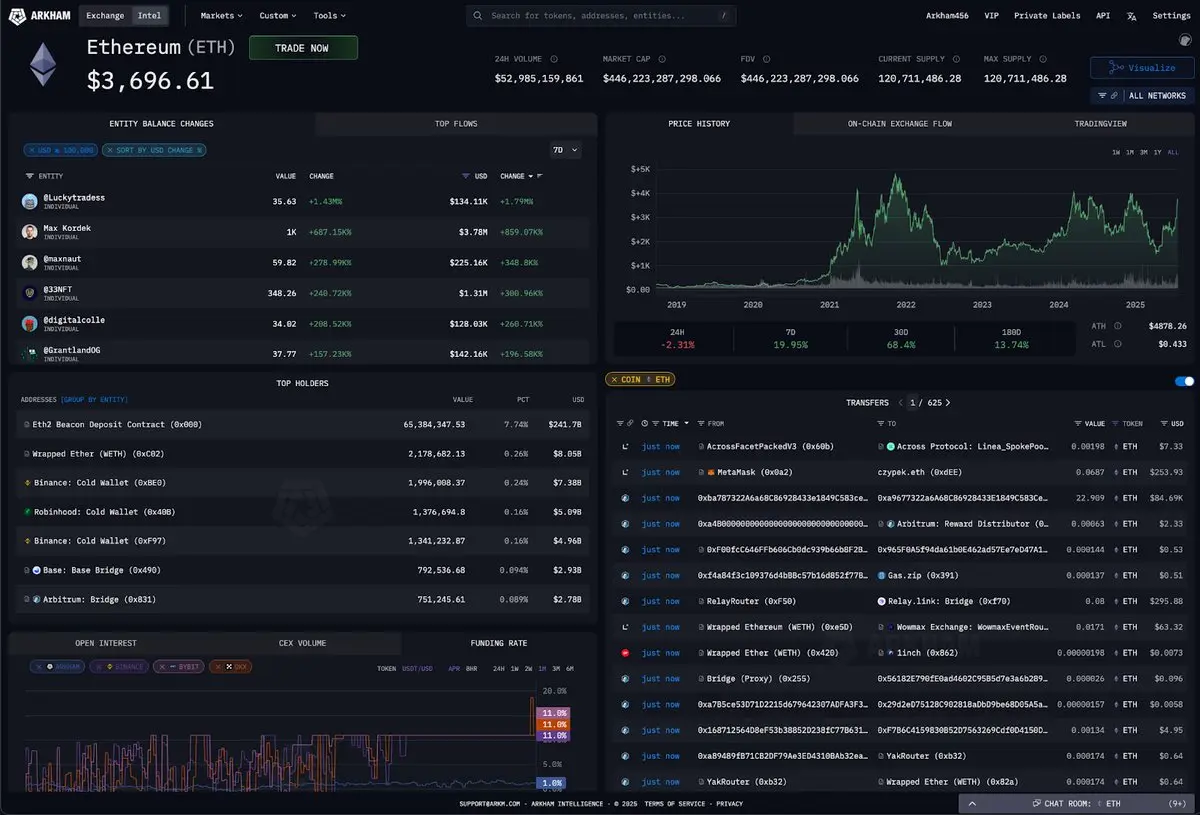Click the info icon beside 24H Volume
This screenshot has height=815, width=1200.
[553, 59]
